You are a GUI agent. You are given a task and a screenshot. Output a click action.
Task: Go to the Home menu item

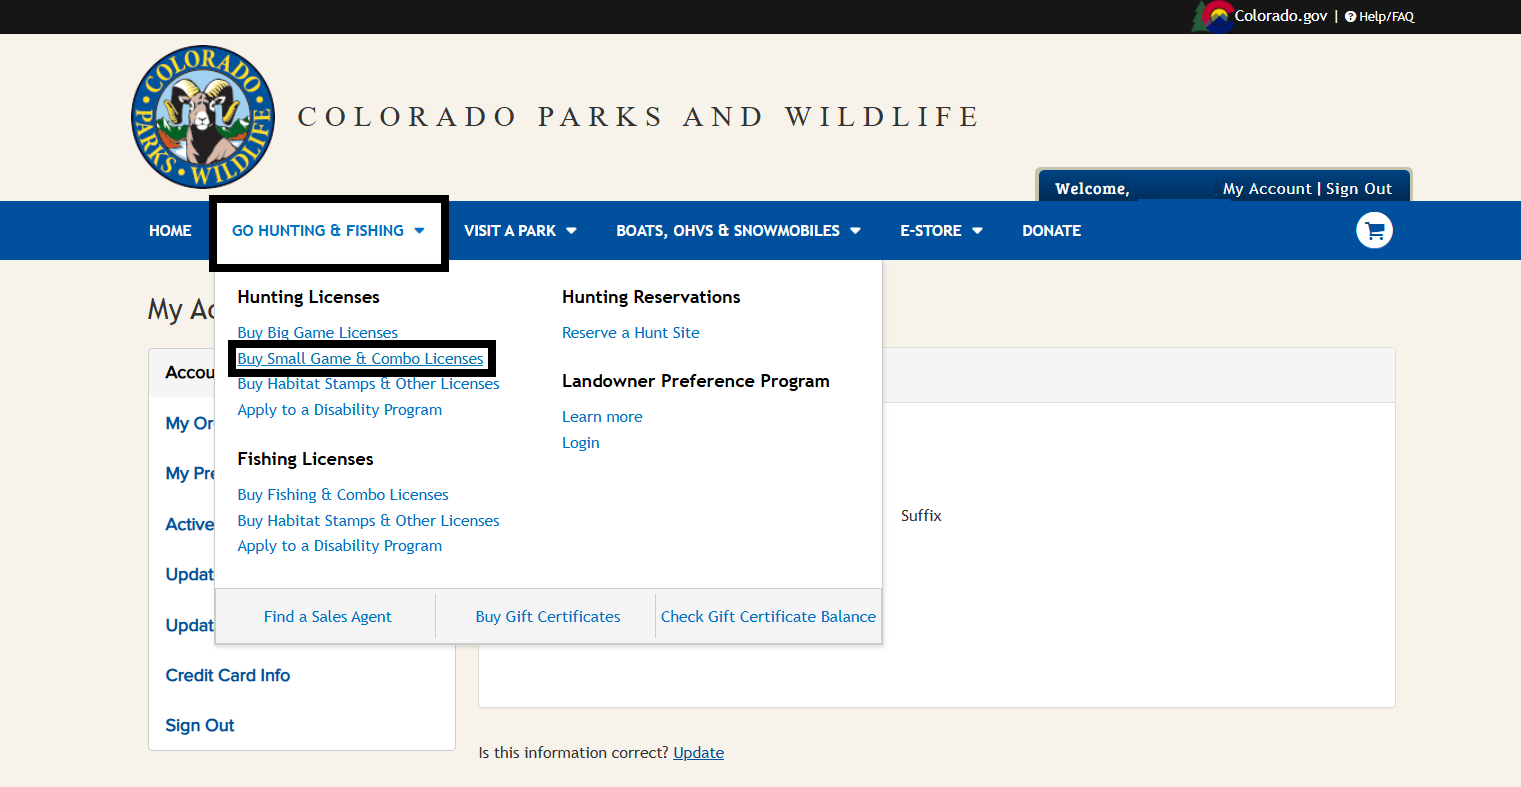[x=170, y=231]
